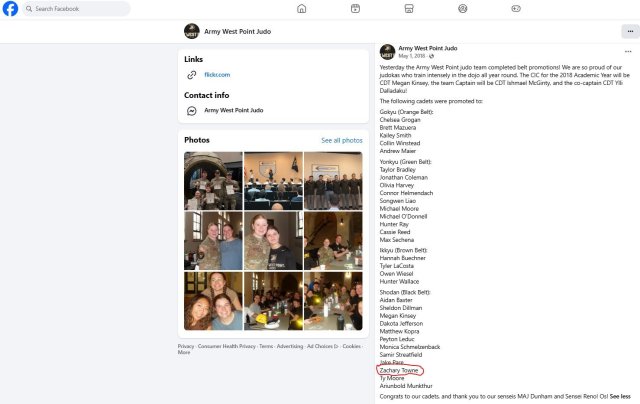The height and width of the screenshot is (404, 640).
Task: Open the bottom-right crowded dinner table photo
Action: tap(333, 301)
